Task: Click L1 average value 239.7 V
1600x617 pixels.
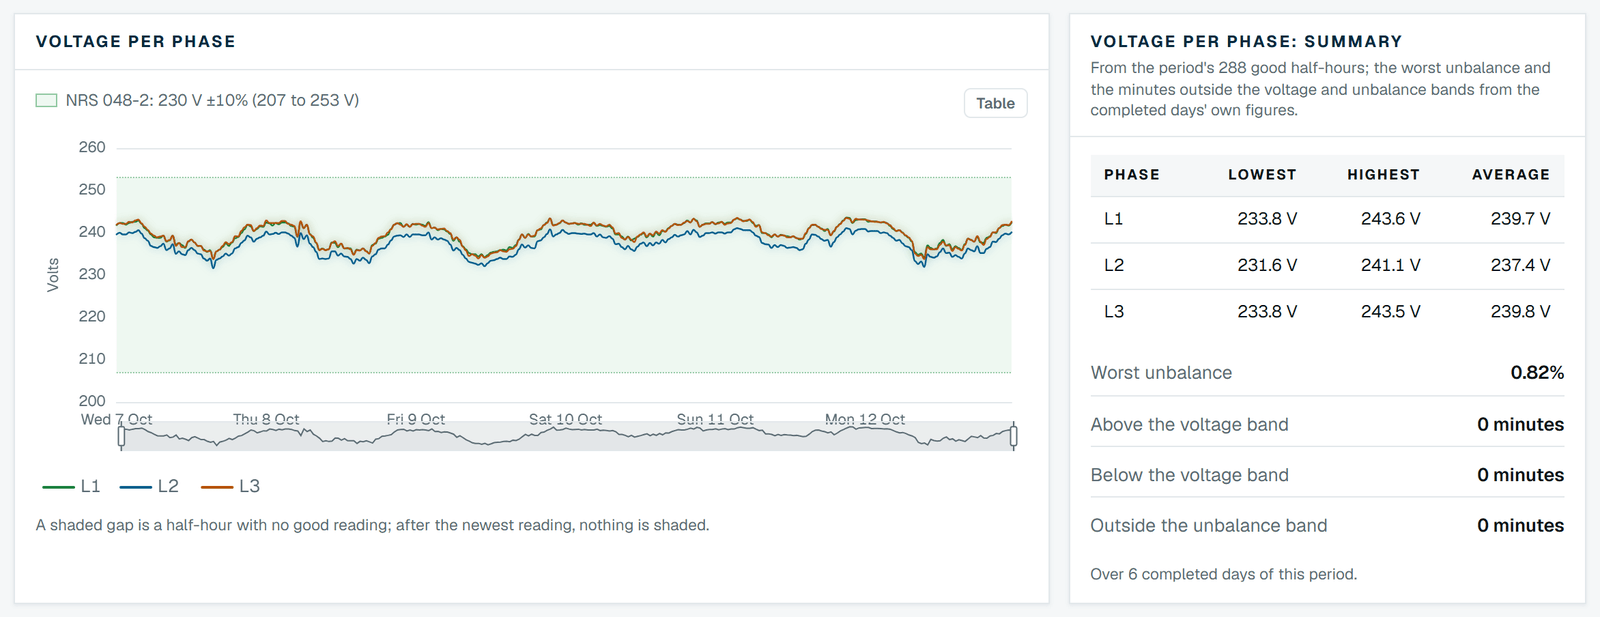Action: point(1520,219)
